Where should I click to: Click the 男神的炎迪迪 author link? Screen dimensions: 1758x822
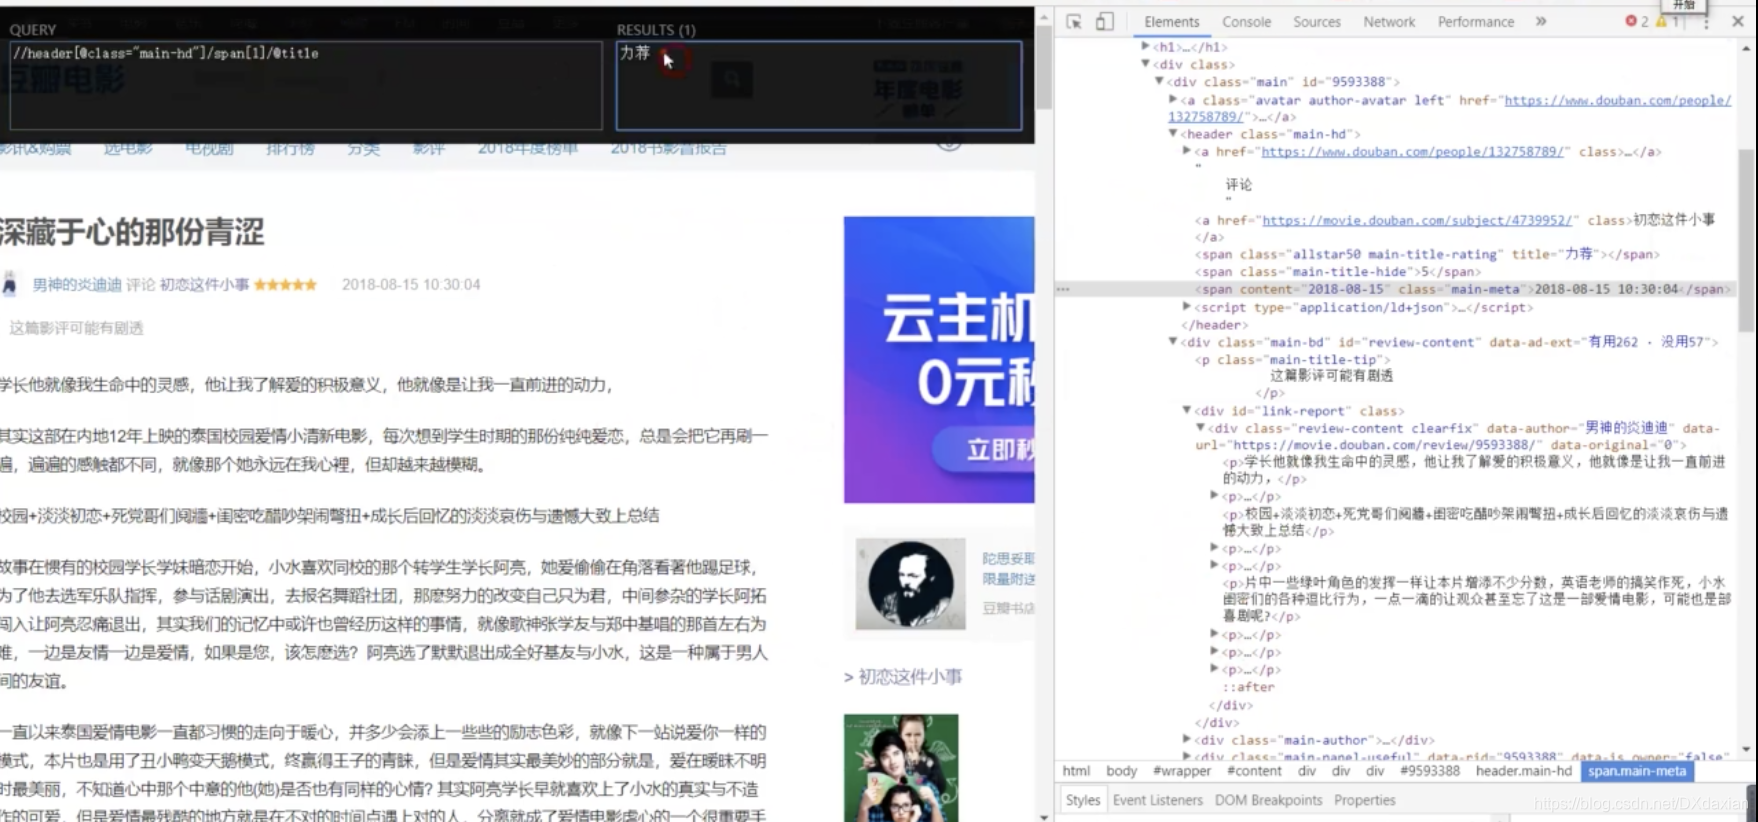(77, 284)
